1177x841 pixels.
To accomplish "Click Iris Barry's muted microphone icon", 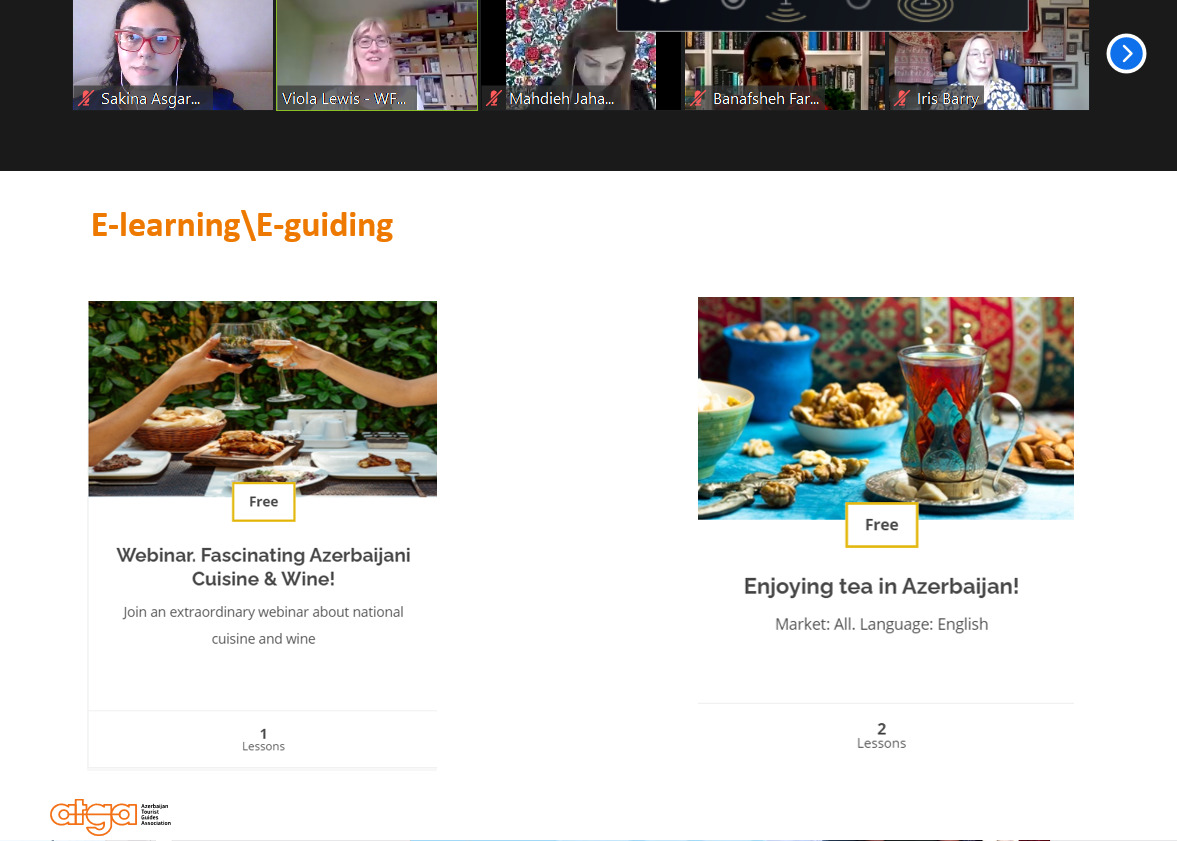I will click(902, 98).
